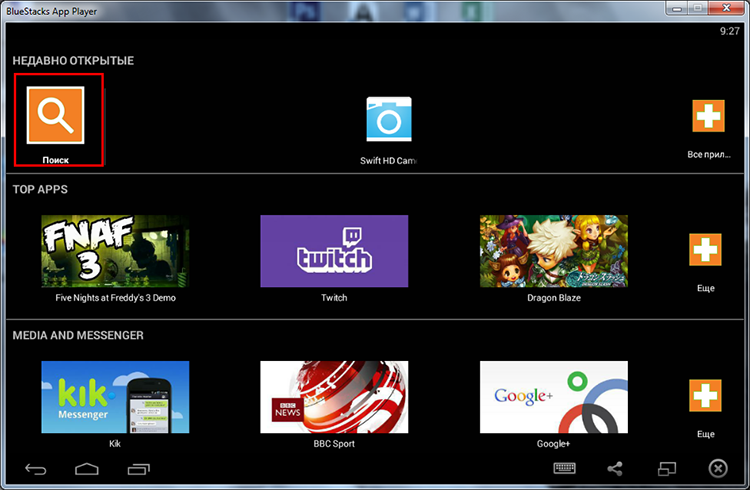750x490 pixels.
Task: Click the Поиск label
Action: 55,160
